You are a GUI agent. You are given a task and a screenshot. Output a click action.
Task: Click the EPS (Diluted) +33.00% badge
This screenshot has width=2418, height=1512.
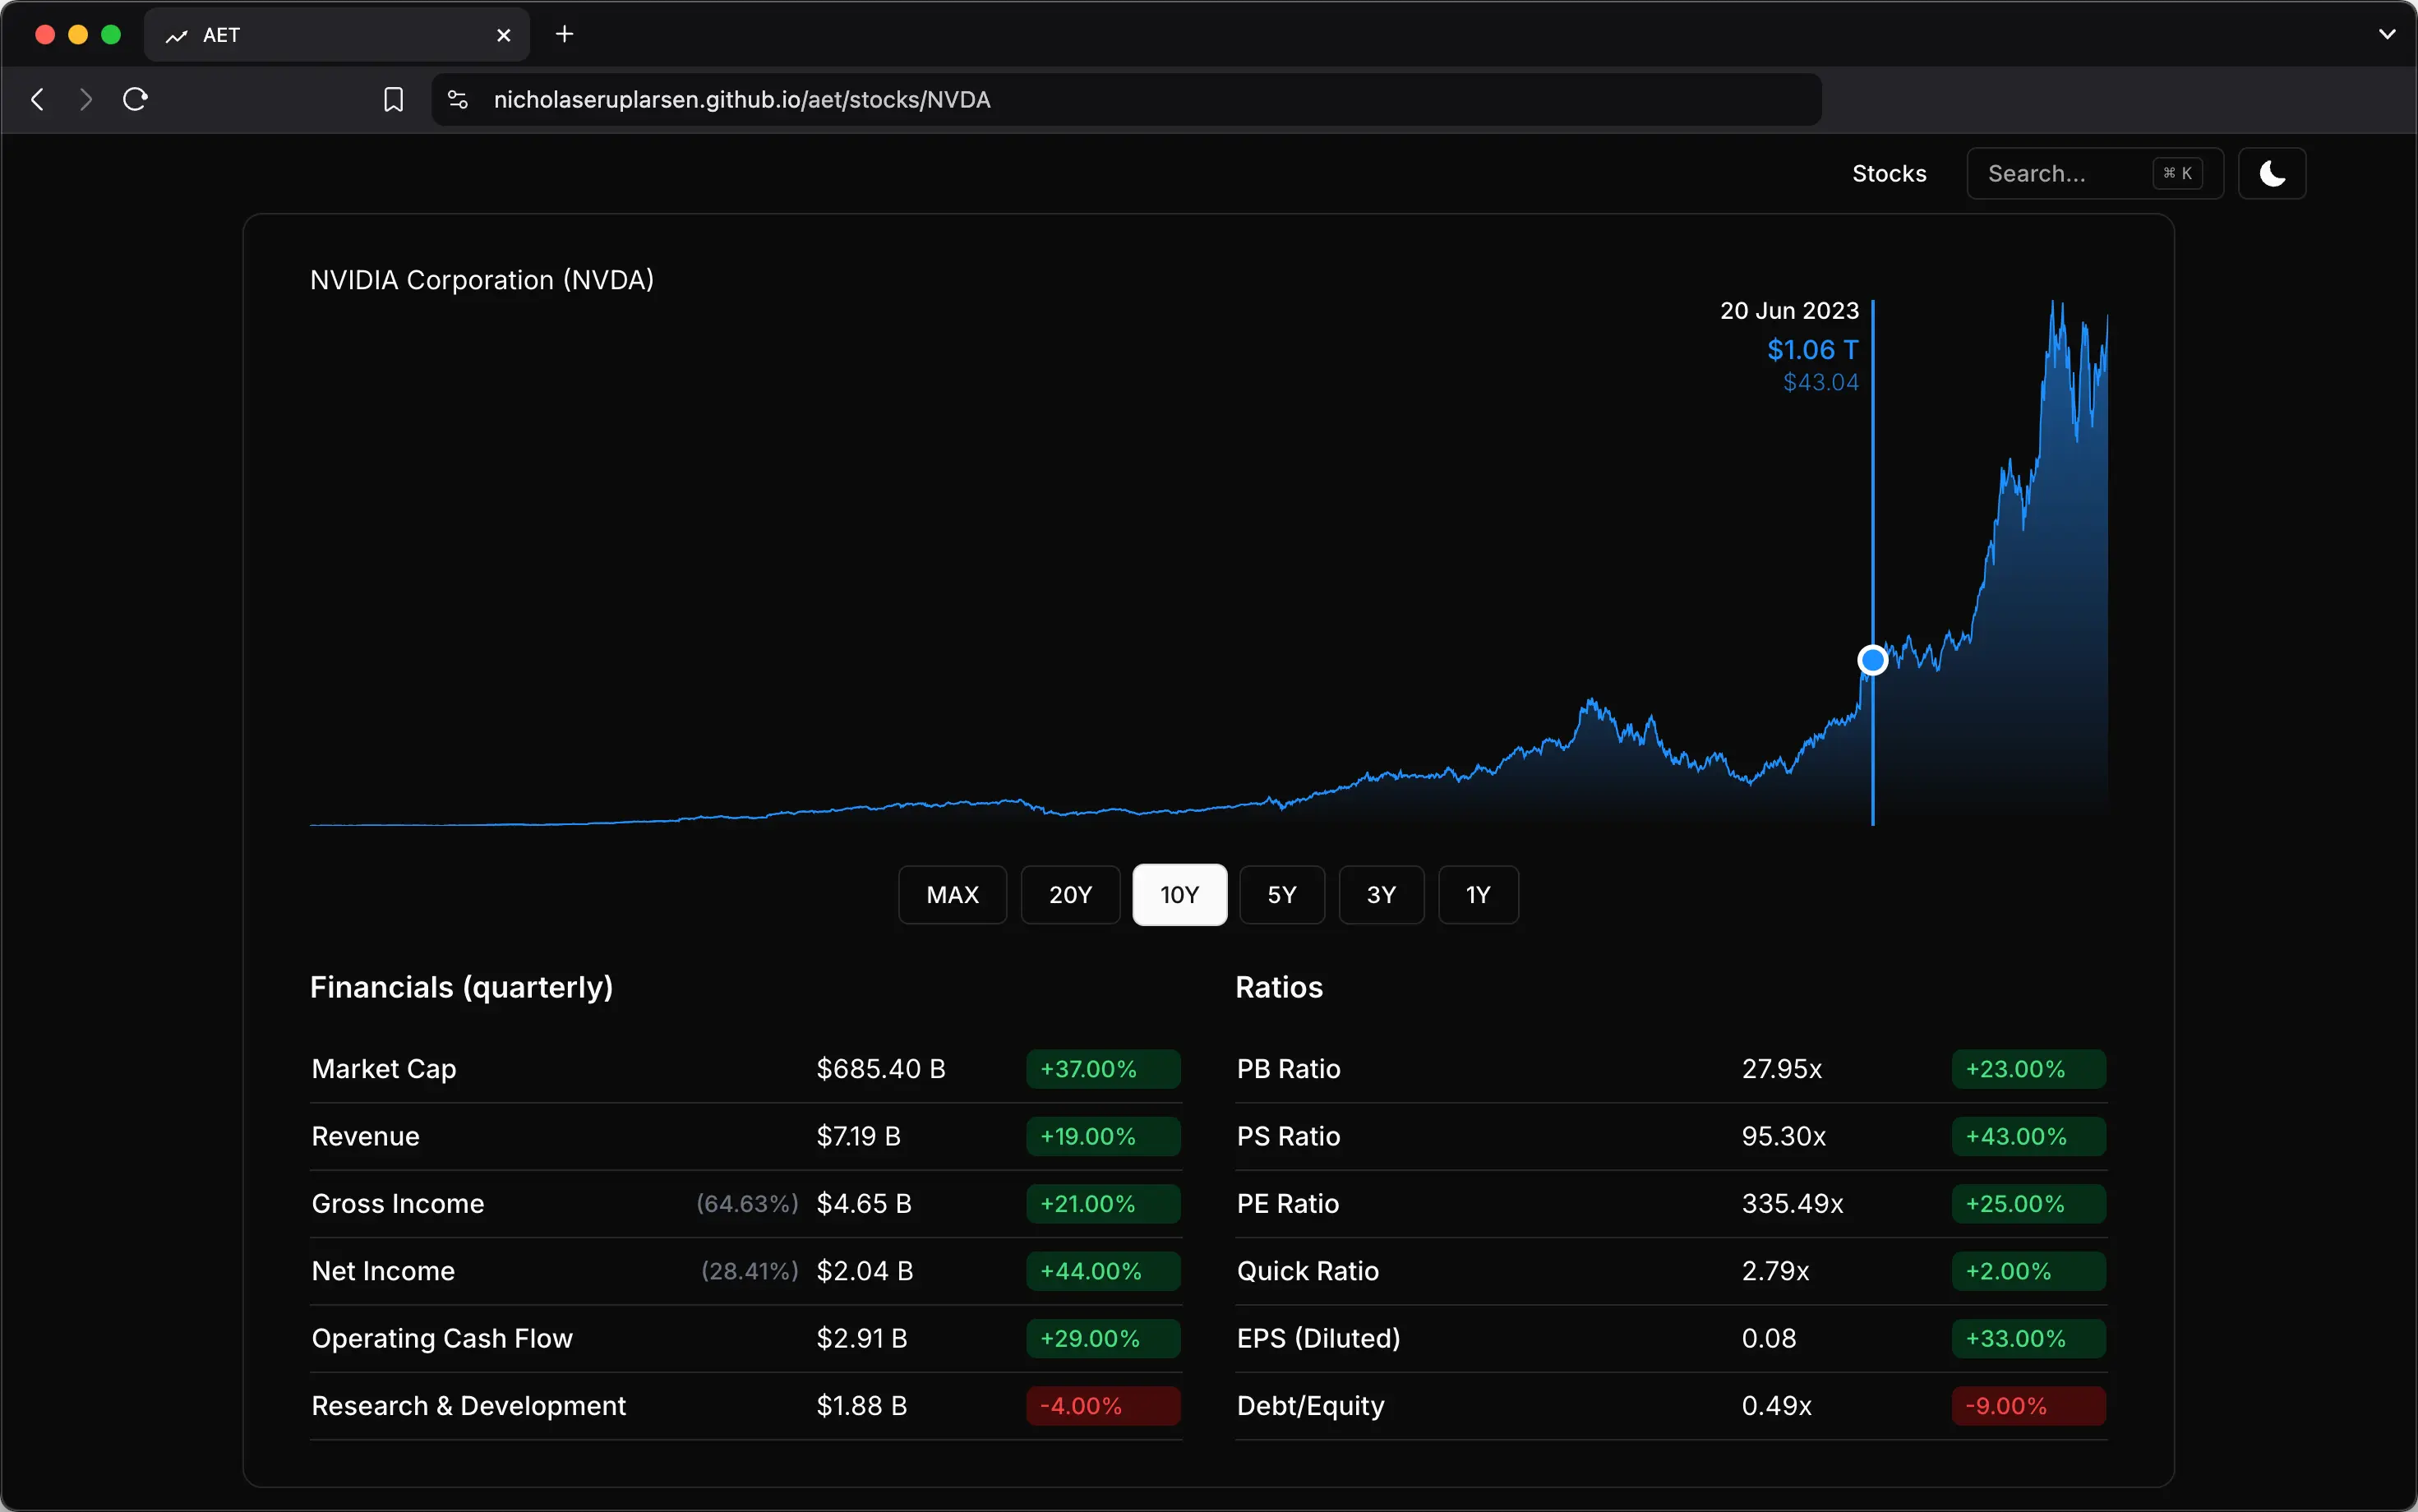click(x=2029, y=1339)
